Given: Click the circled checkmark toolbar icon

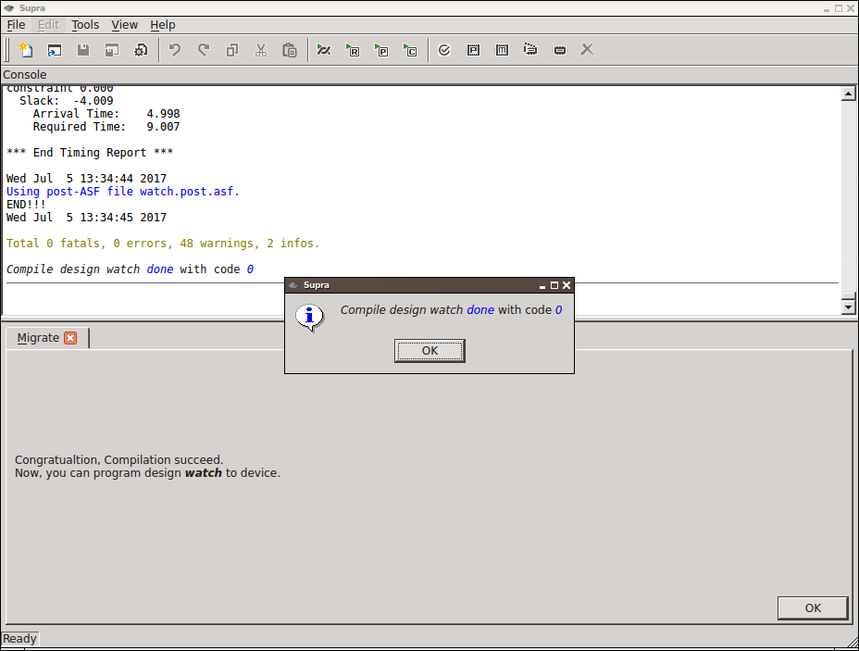Looking at the screenshot, I should (x=444, y=50).
